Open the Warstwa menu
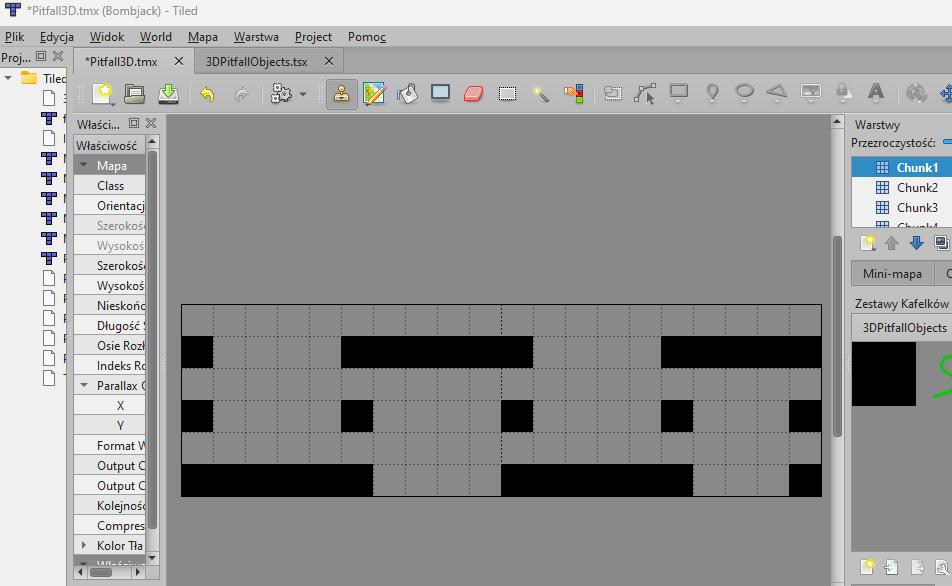The image size is (952, 586). pos(256,37)
